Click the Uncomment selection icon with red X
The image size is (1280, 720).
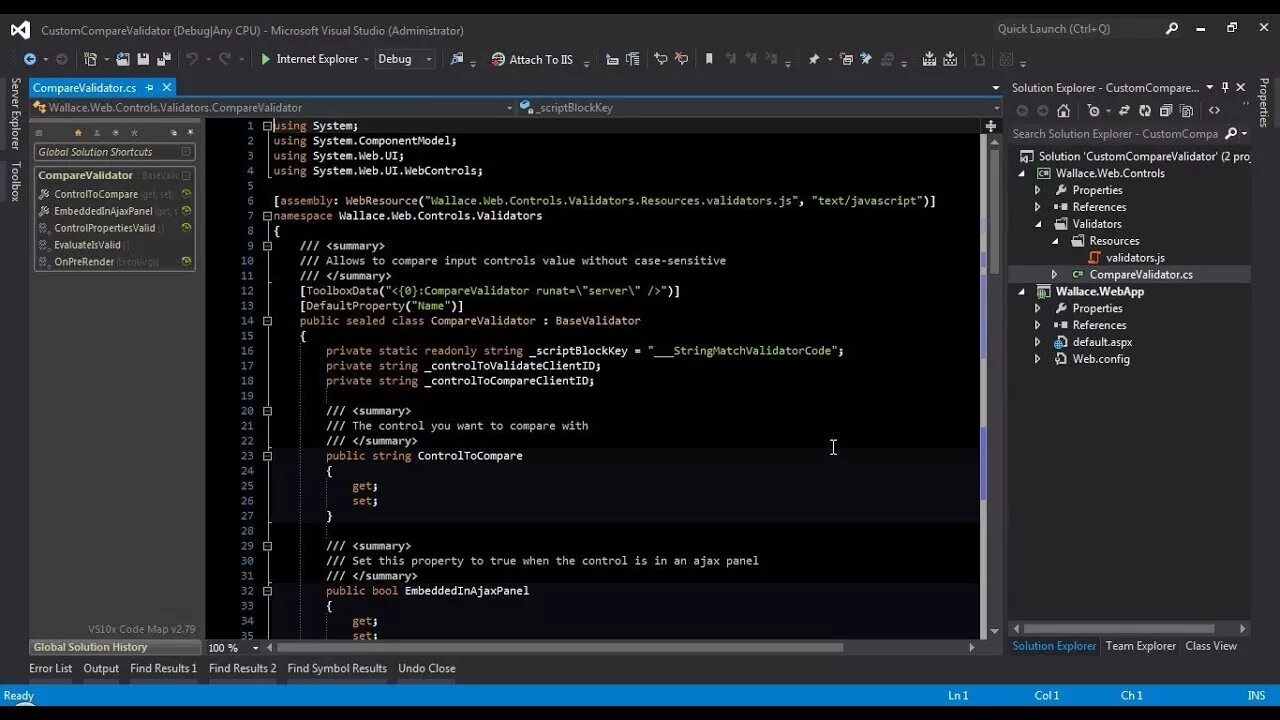coord(681,59)
